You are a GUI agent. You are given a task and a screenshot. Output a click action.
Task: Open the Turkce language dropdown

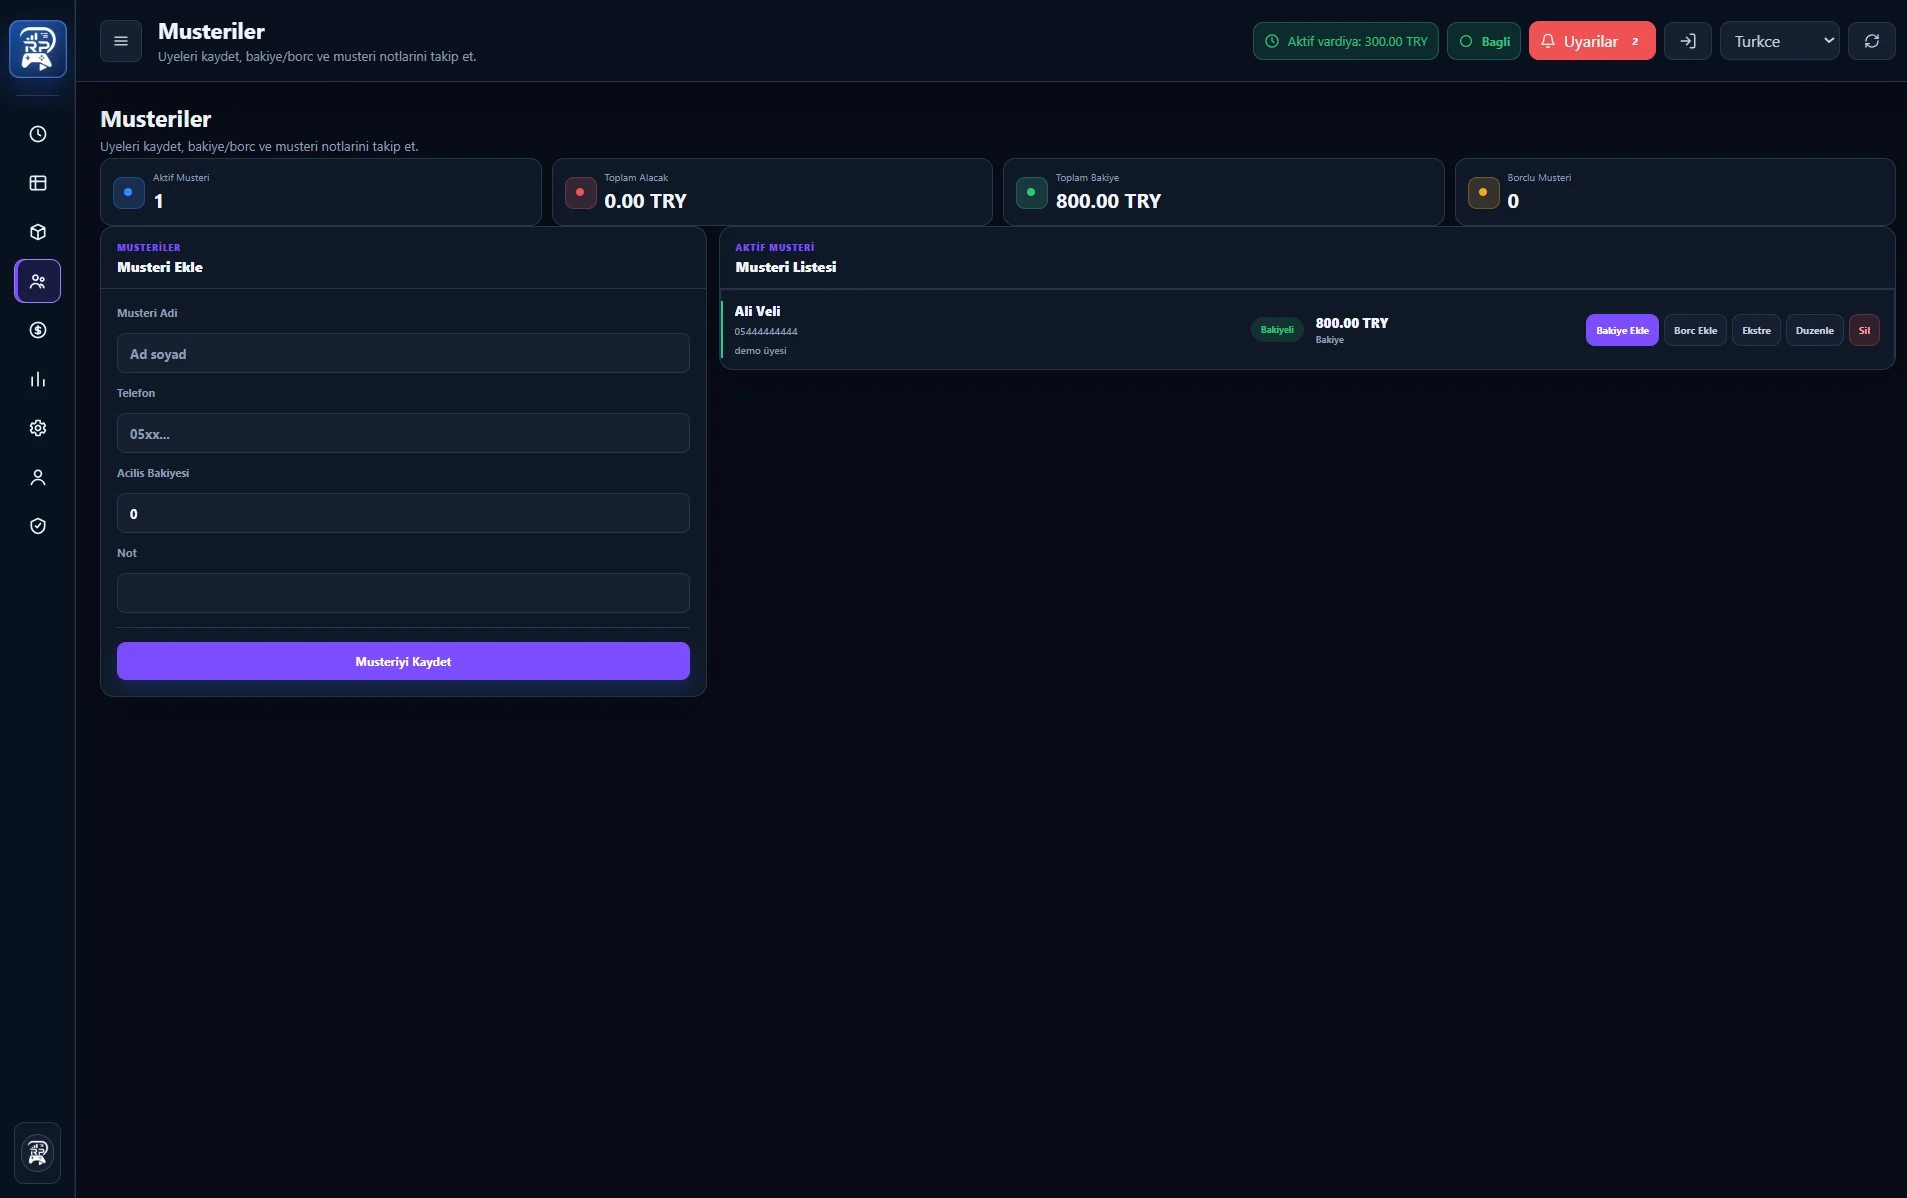pyautogui.click(x=1780, y=41)
